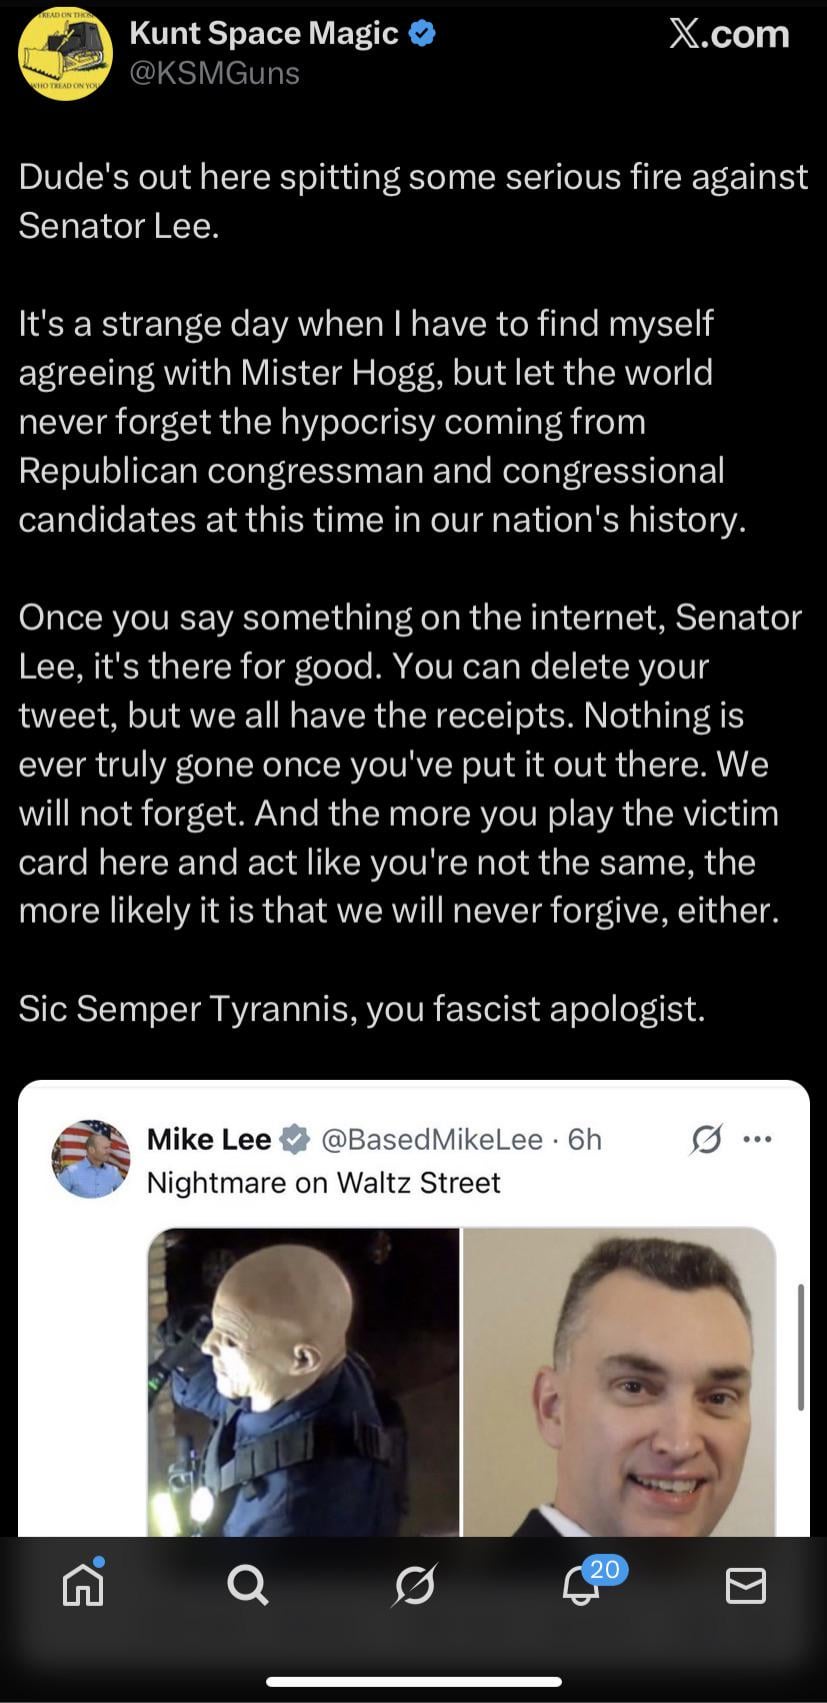Viewport: 827px width, 1703px height.
Task: Open the @BasedMikeLee handle link
Action: point(432,1139)
